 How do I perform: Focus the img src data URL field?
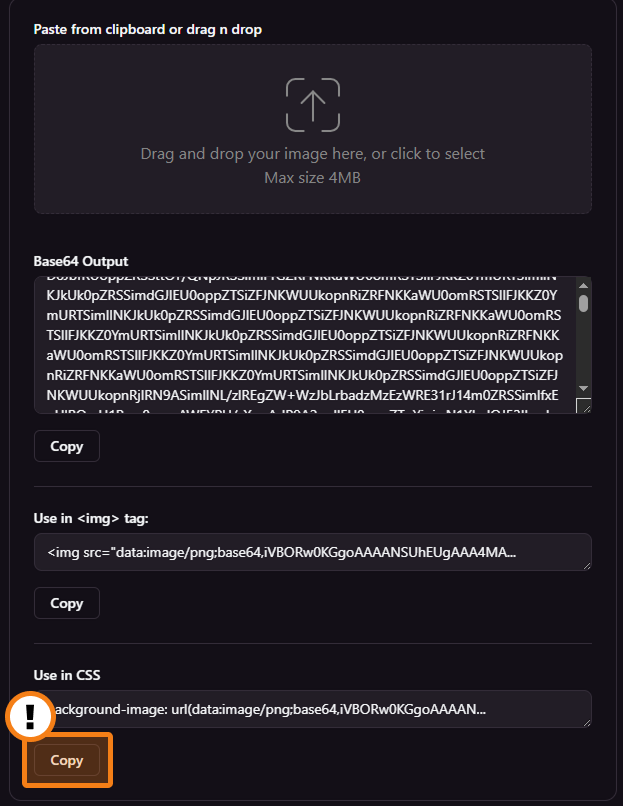tap(300, 552)
